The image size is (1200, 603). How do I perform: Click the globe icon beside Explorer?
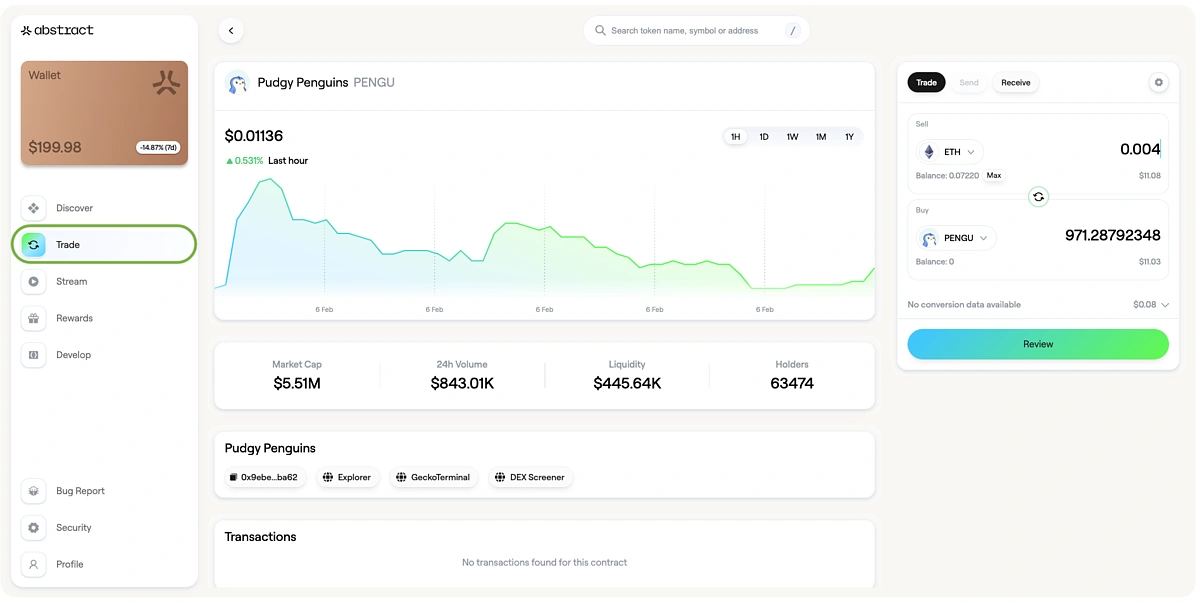tap(327, 478)
